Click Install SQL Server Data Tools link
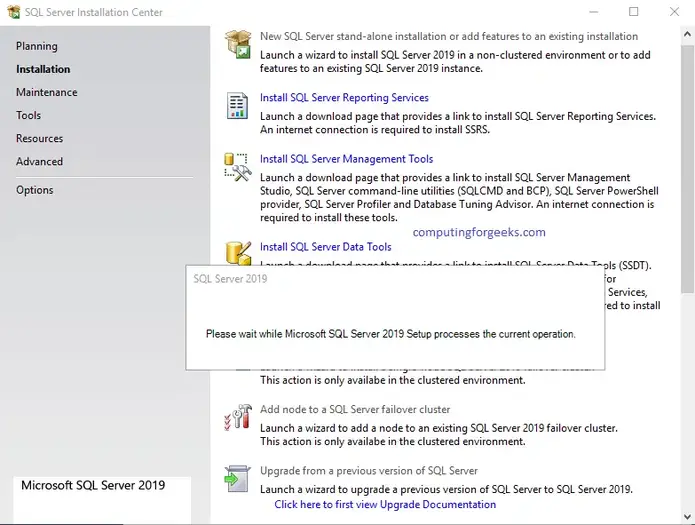The height and width of the screenshot is (525, 695). [325, 247]
